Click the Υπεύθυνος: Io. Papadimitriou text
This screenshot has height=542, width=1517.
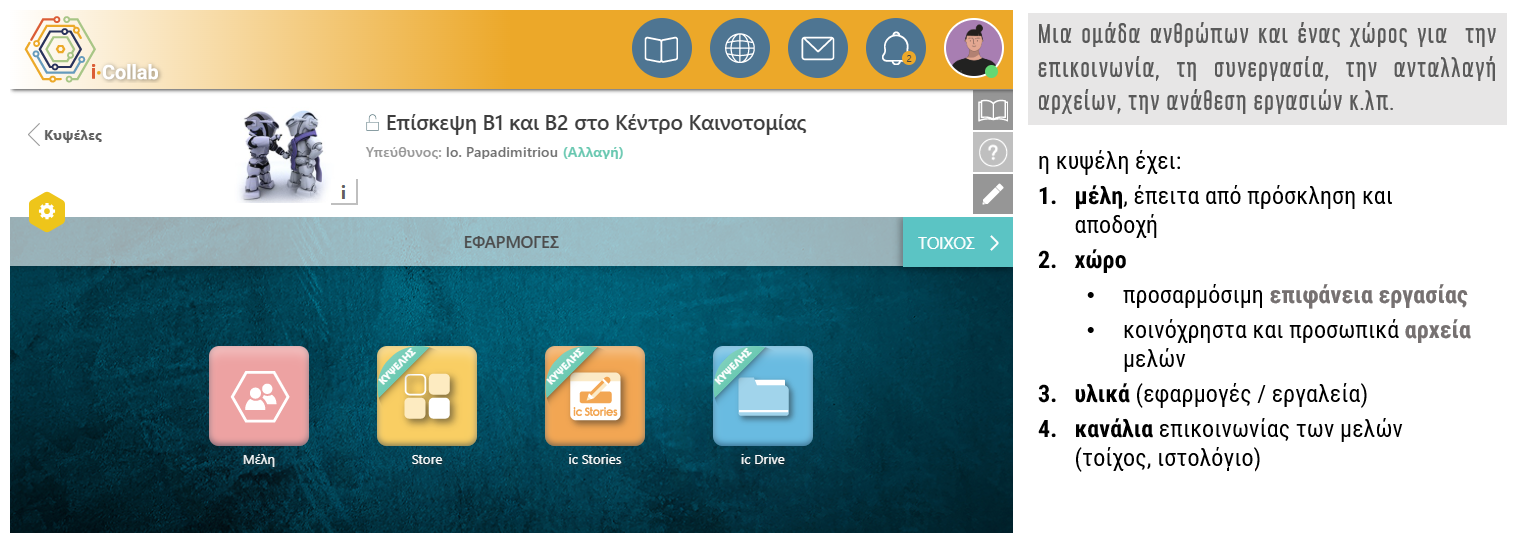tap(463, 152)
